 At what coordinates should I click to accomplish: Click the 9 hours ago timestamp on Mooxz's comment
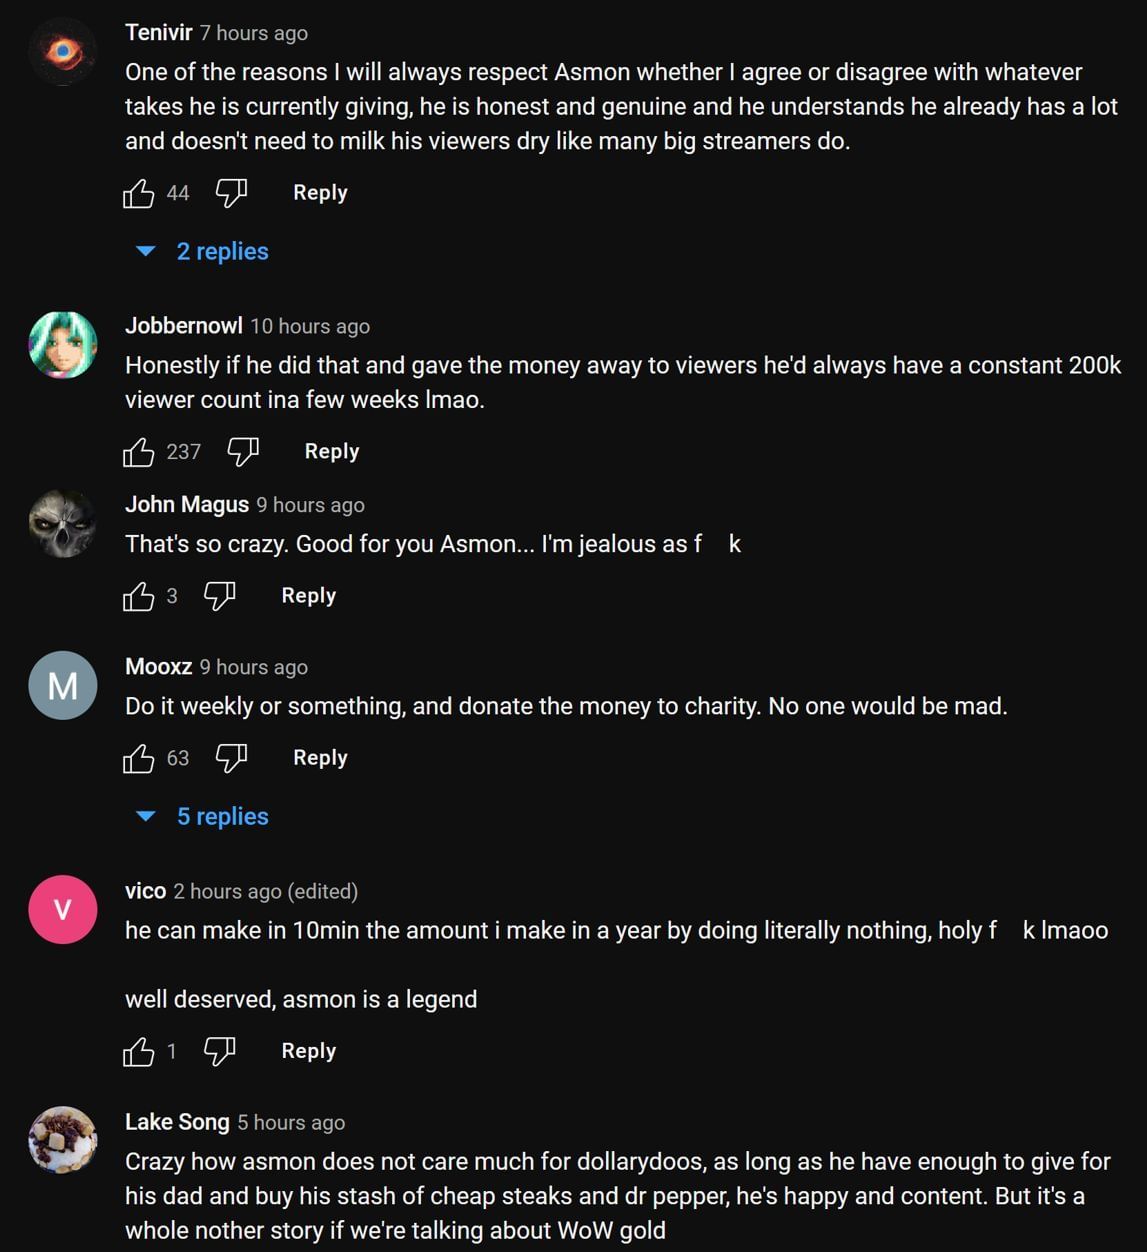[254, 667]
